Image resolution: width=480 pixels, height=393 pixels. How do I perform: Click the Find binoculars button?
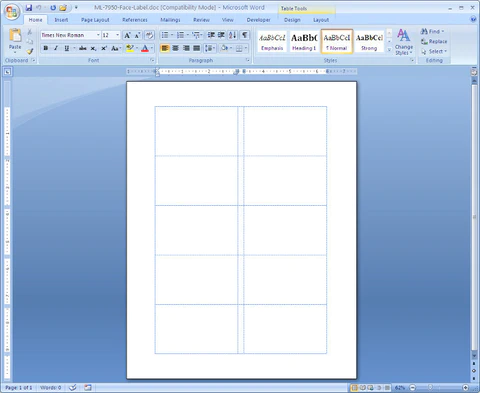point(432,31)
